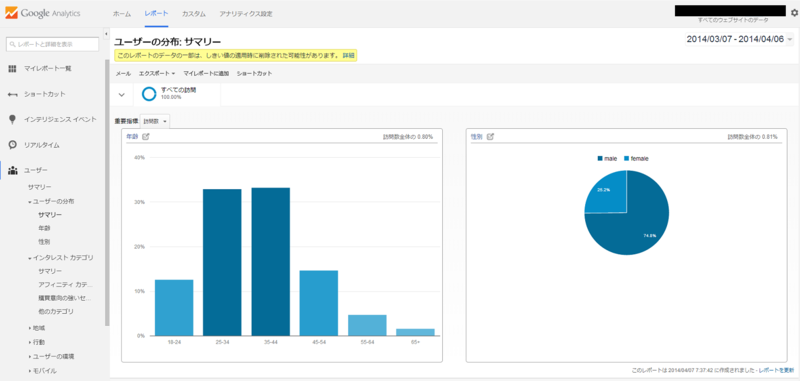Open the 性別 chart title link
This screenshot has height=381, width=800.
[477, 136]
